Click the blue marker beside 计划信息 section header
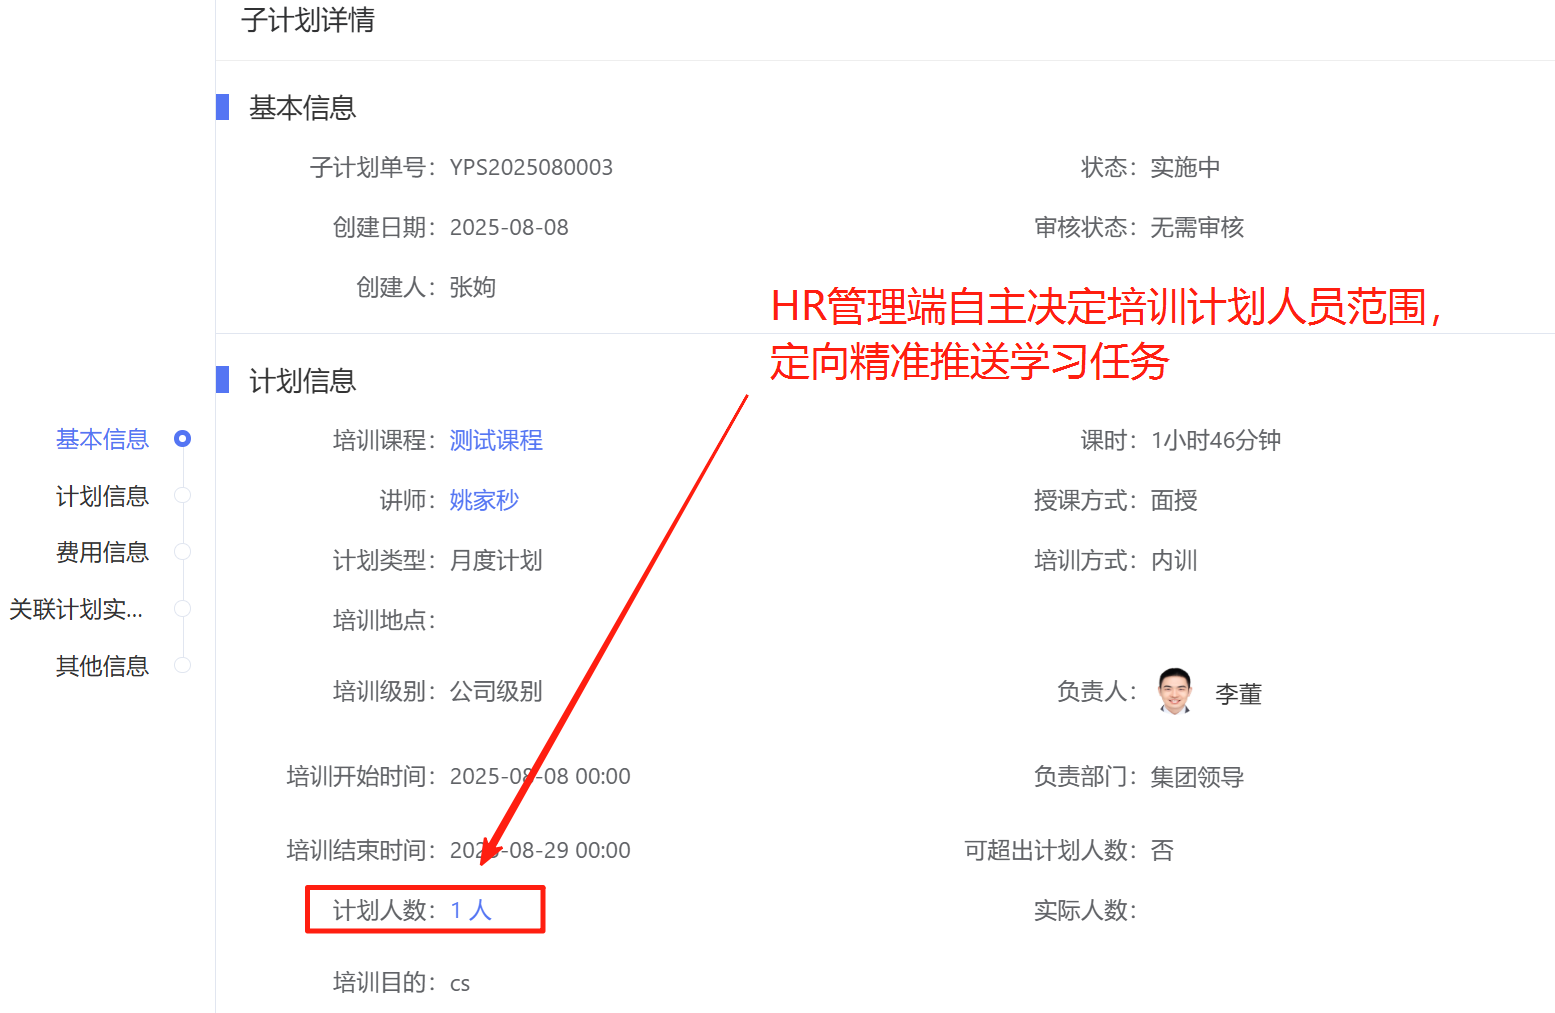This screenshot has width=1555, height=1013. [223, 380]
